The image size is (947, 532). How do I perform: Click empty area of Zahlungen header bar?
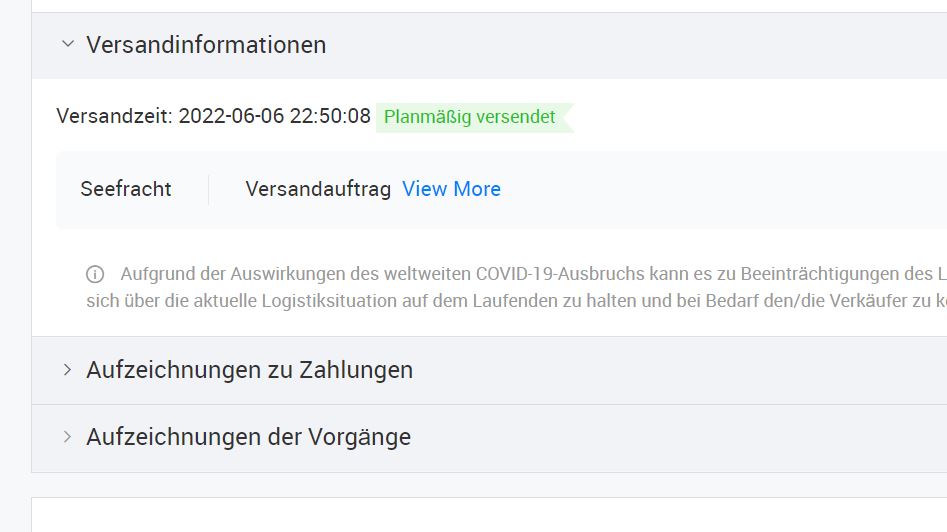(676, 370)
